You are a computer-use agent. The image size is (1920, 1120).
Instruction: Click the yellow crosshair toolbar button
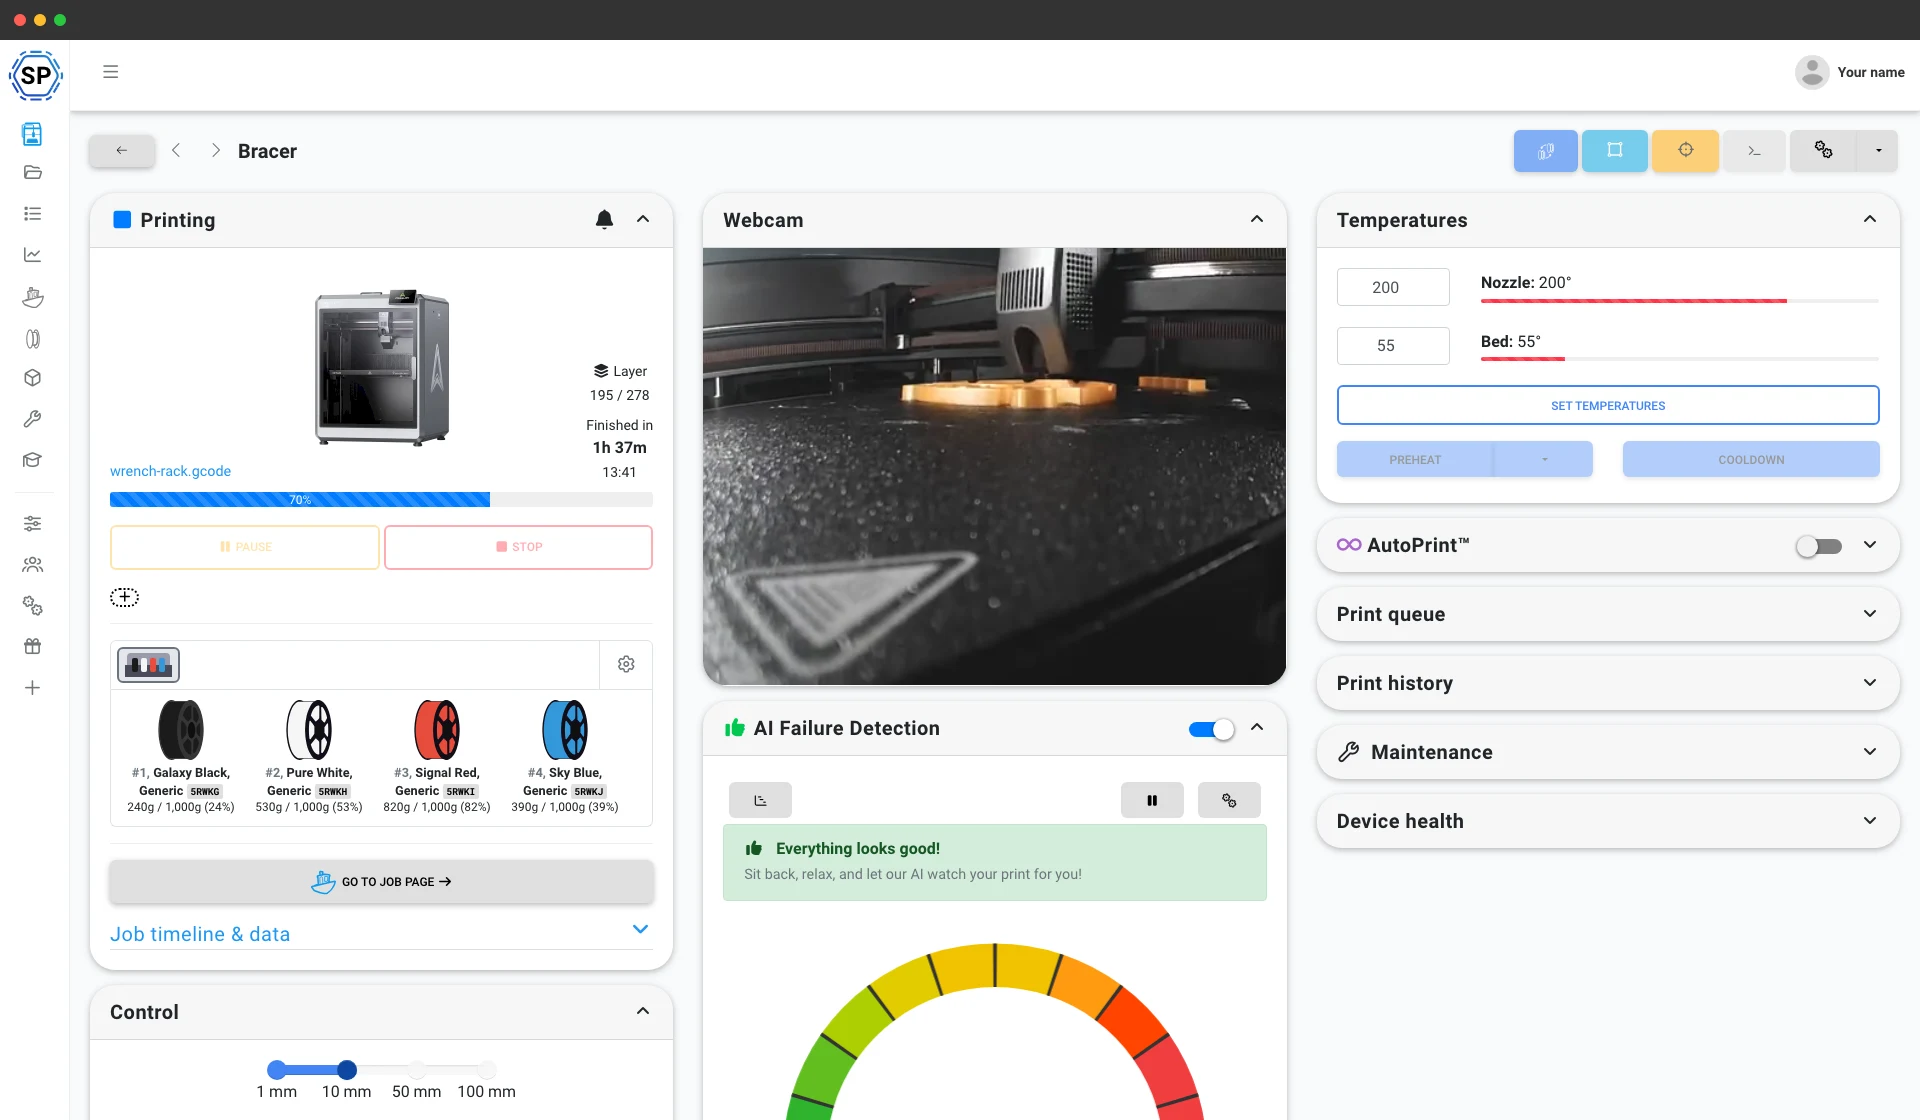click(1685, 151)
